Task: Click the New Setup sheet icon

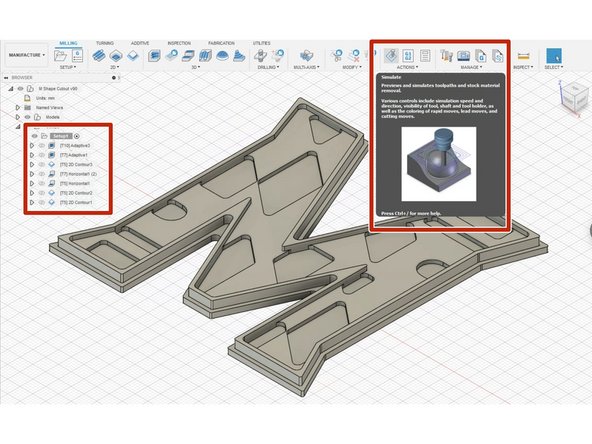Action: tap(77, 56)
